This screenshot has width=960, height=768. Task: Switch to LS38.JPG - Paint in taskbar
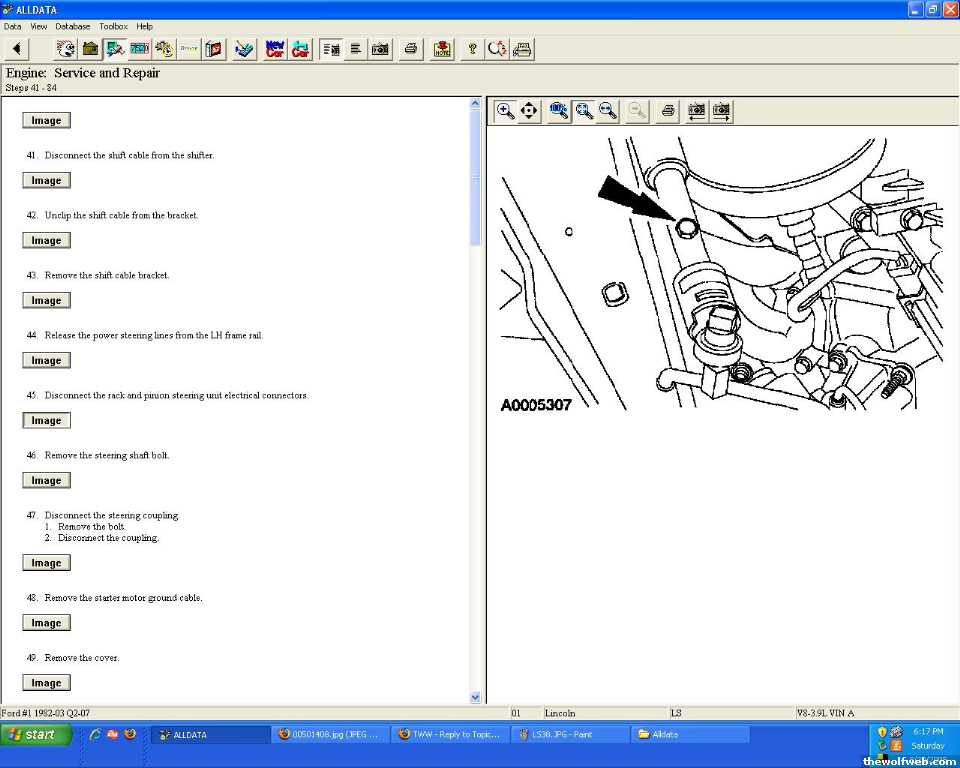(568, 734)
